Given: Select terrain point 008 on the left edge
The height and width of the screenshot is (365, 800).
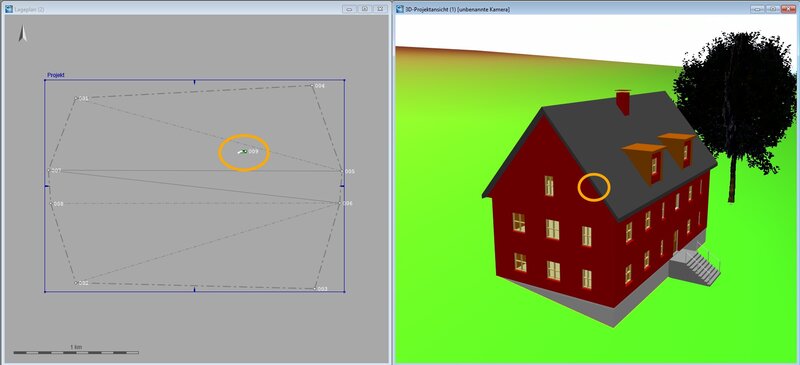Looking at the screenshot, I should click(x=51, y=204).
